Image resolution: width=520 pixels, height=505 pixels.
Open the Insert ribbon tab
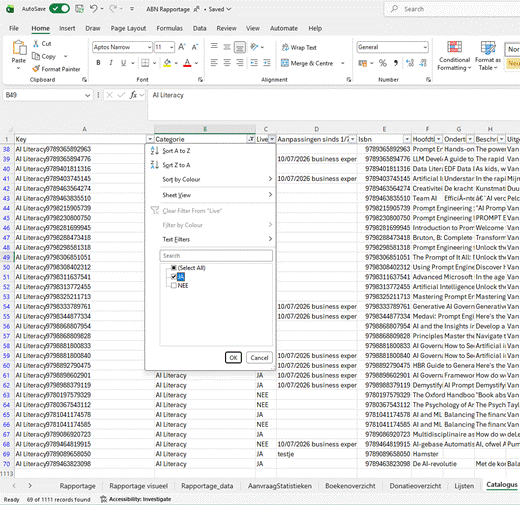coord(67,28)
